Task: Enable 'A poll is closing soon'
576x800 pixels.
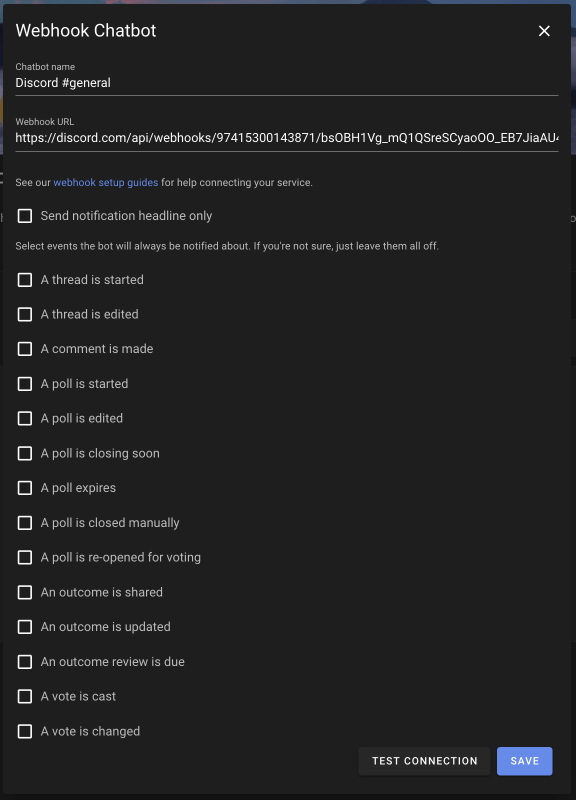Action: click(24, 453)
